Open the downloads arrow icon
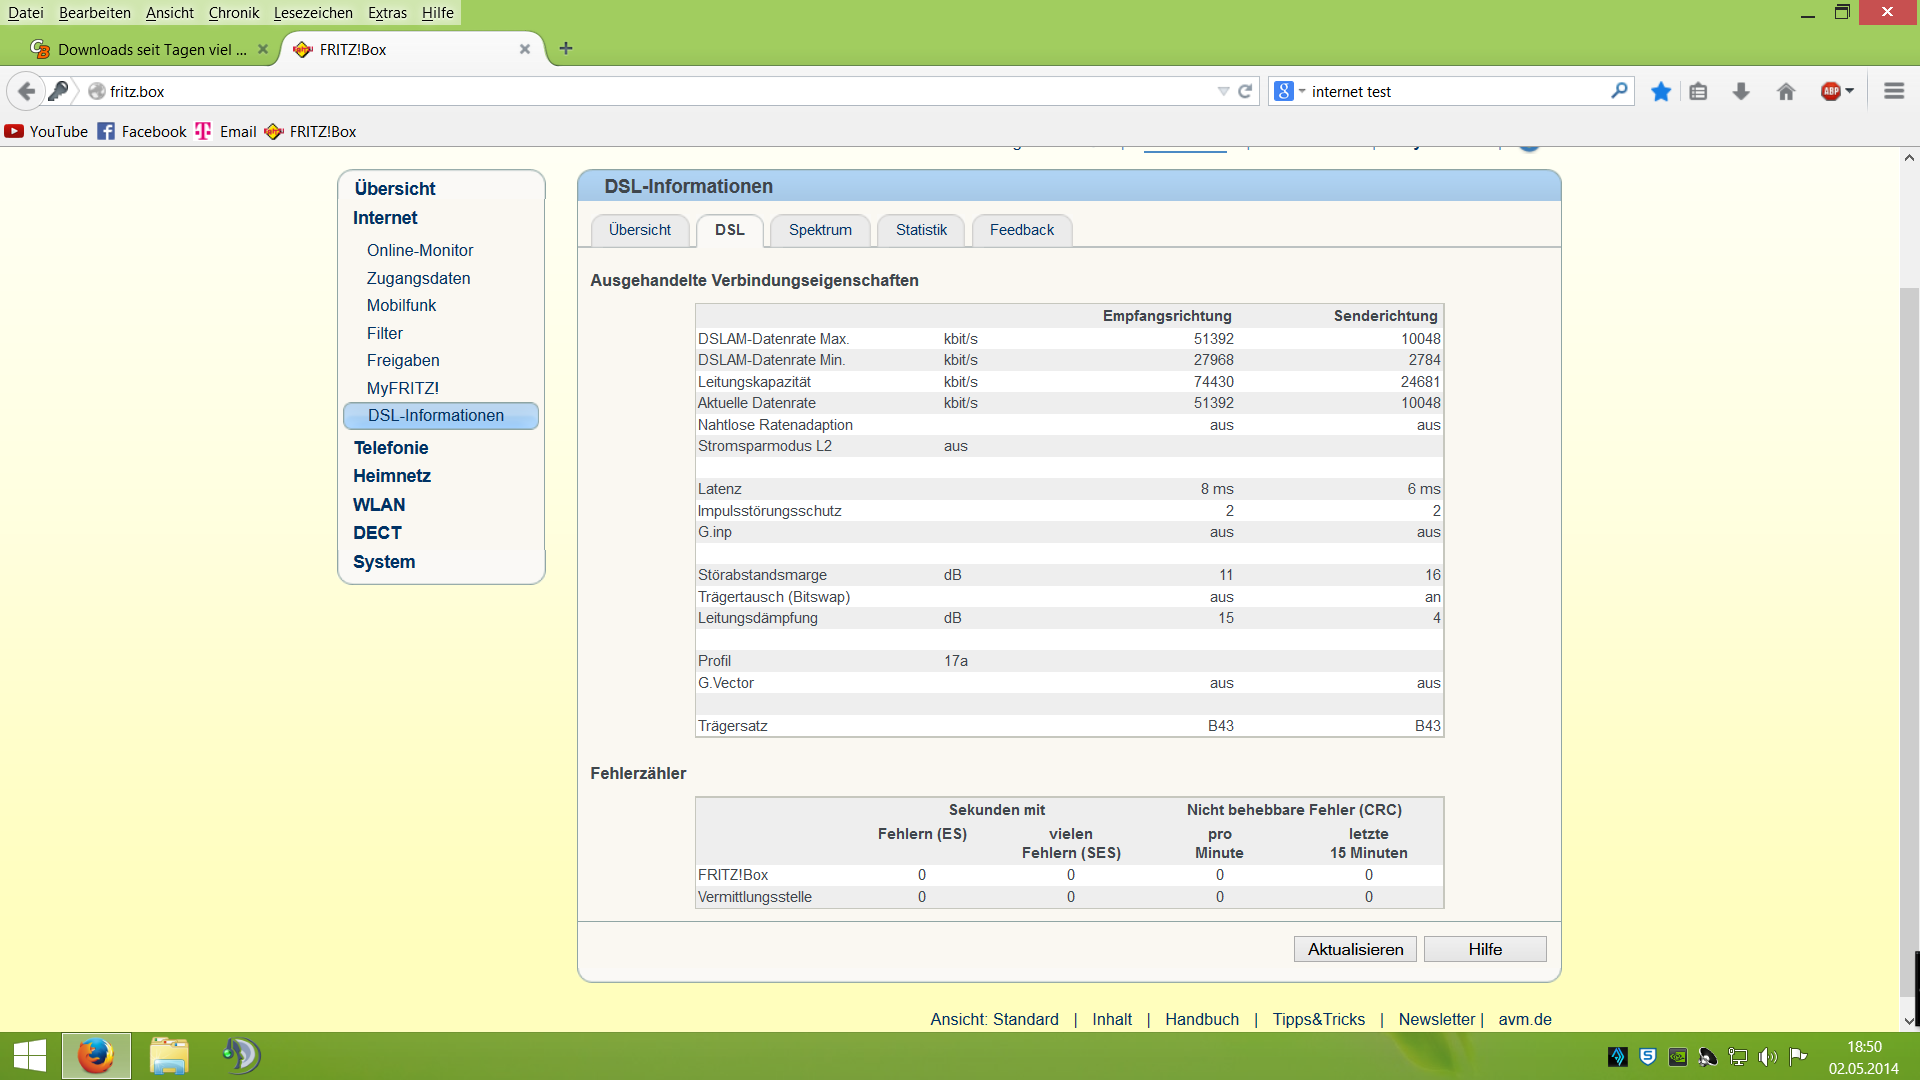The width and height of the screenshot is (1920, 1080). coord(1741,91)
